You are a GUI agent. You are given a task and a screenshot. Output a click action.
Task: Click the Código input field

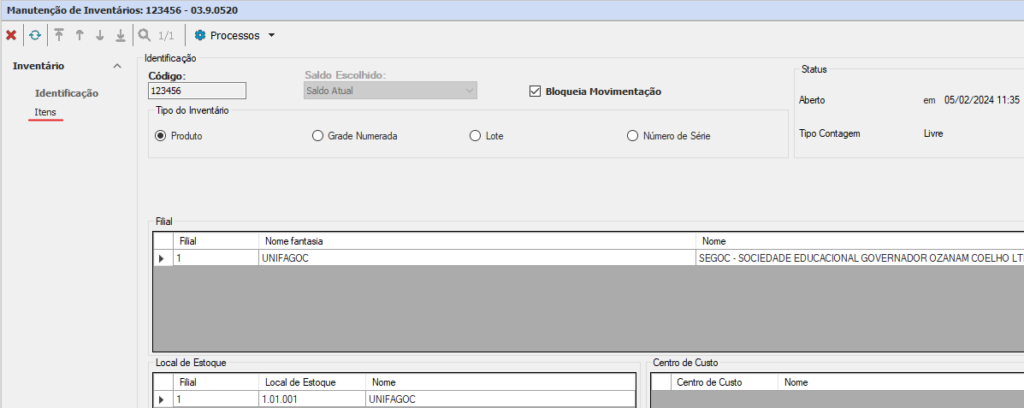point(197,92)
